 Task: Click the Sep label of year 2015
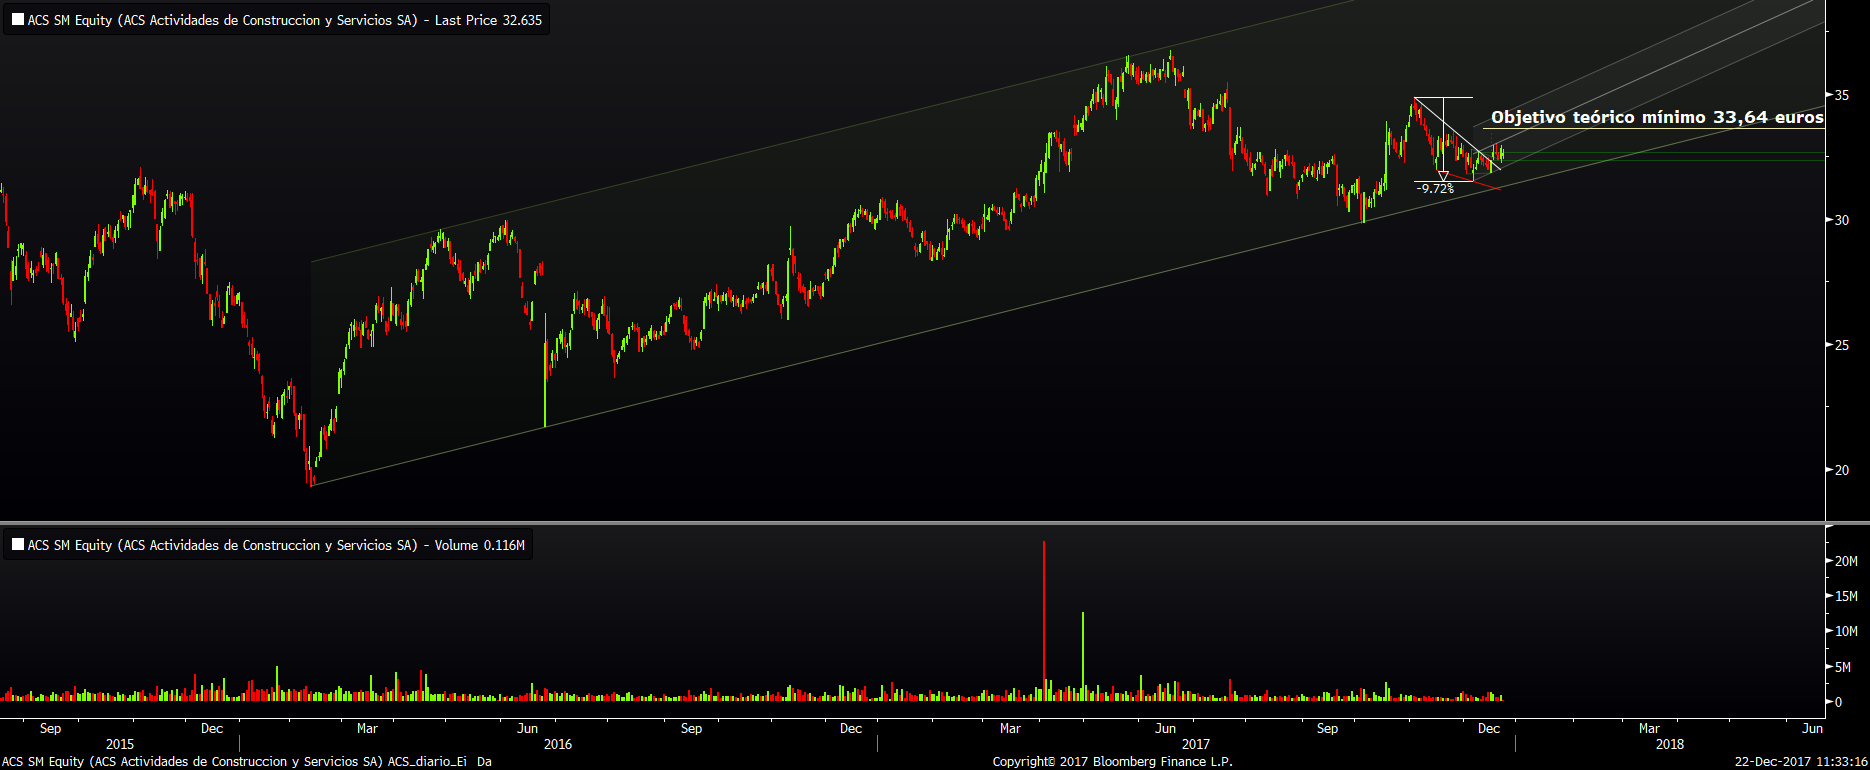point(50,729)
